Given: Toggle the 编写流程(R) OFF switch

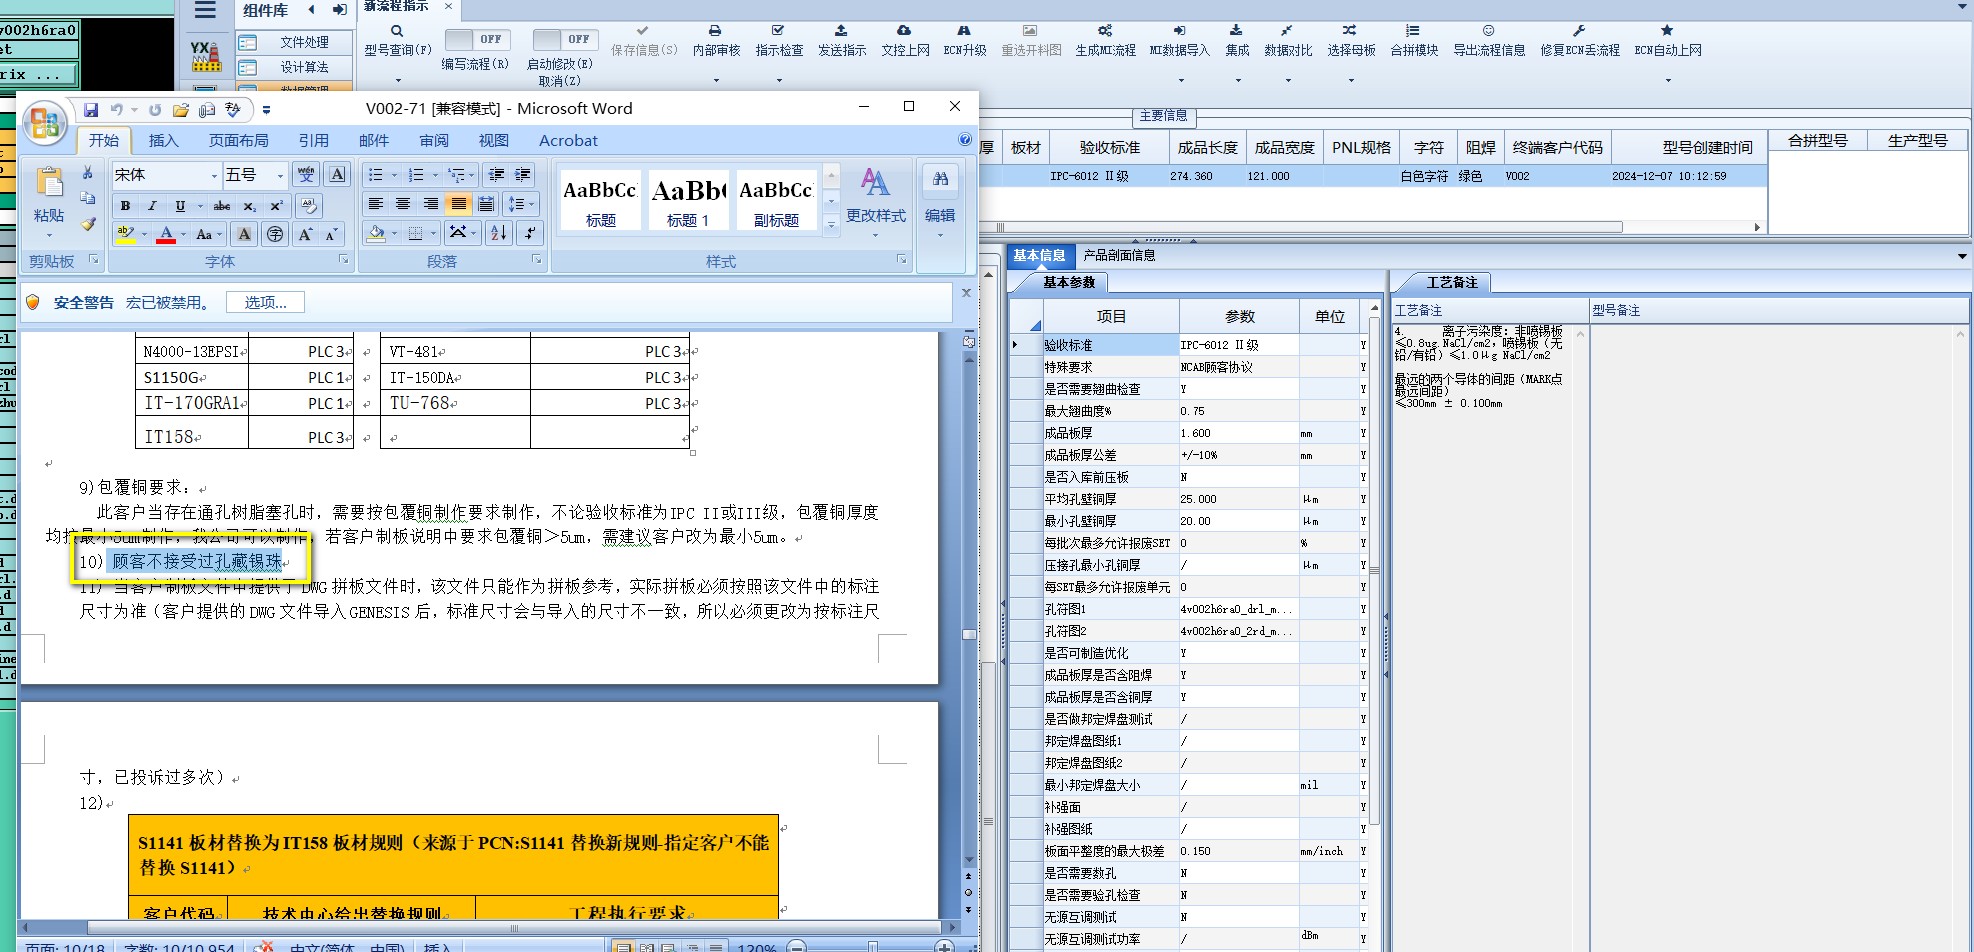Looking at the screenshot, I should pos(477,39).
